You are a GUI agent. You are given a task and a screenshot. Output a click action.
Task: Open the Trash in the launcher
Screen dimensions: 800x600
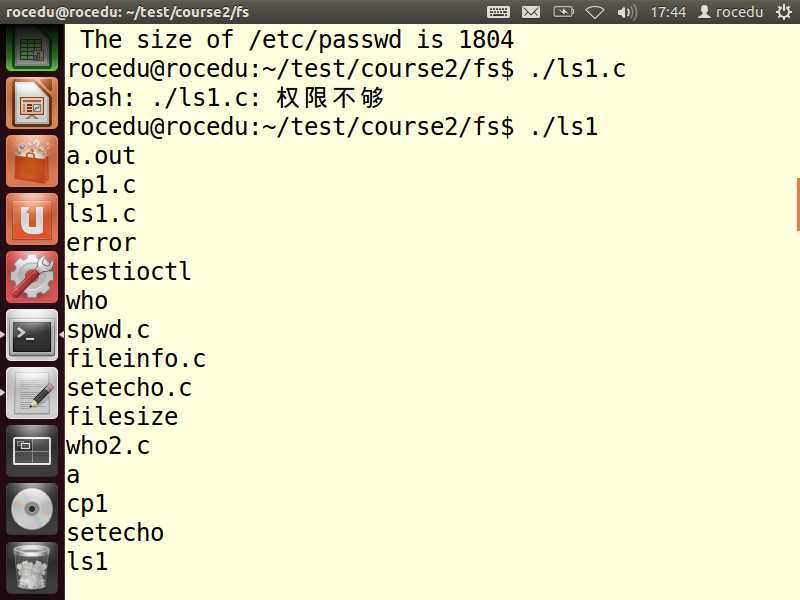pos(32,567)
